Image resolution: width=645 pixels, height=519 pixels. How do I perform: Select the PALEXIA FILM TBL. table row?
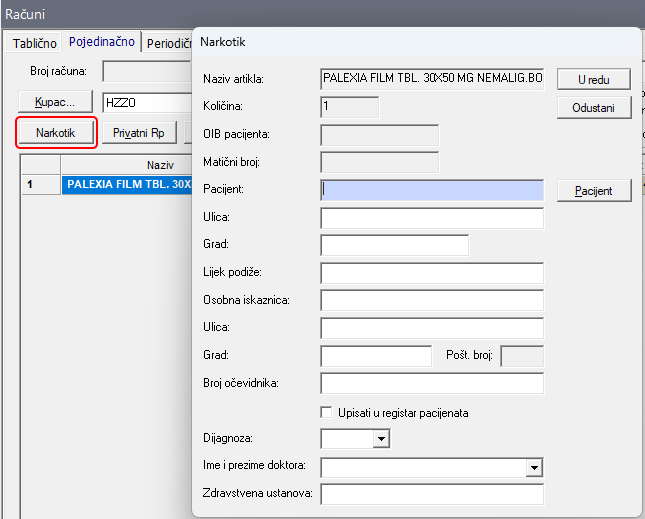point(127,184)
